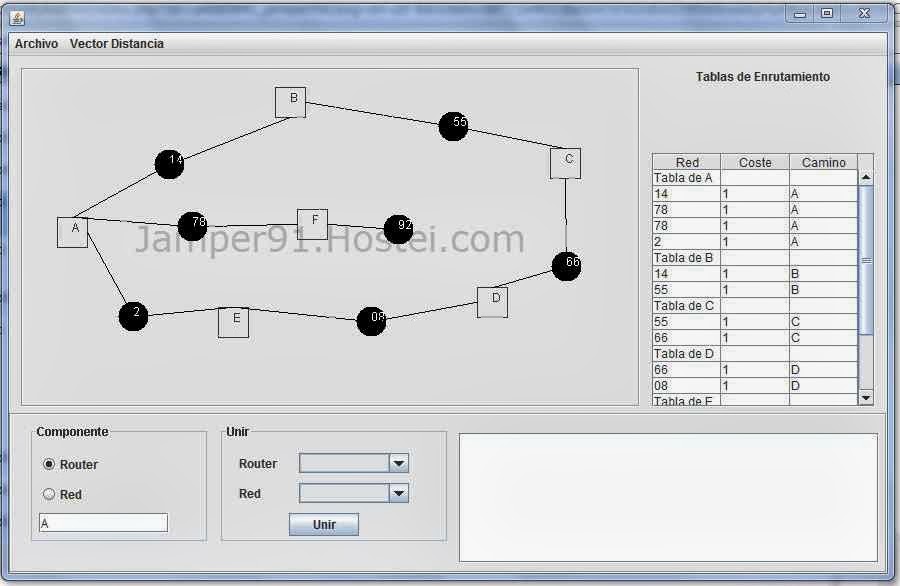Select router node A on the canvas
Image resolution: width=900 pixels, height=586 pixels.
click(73, 230)
